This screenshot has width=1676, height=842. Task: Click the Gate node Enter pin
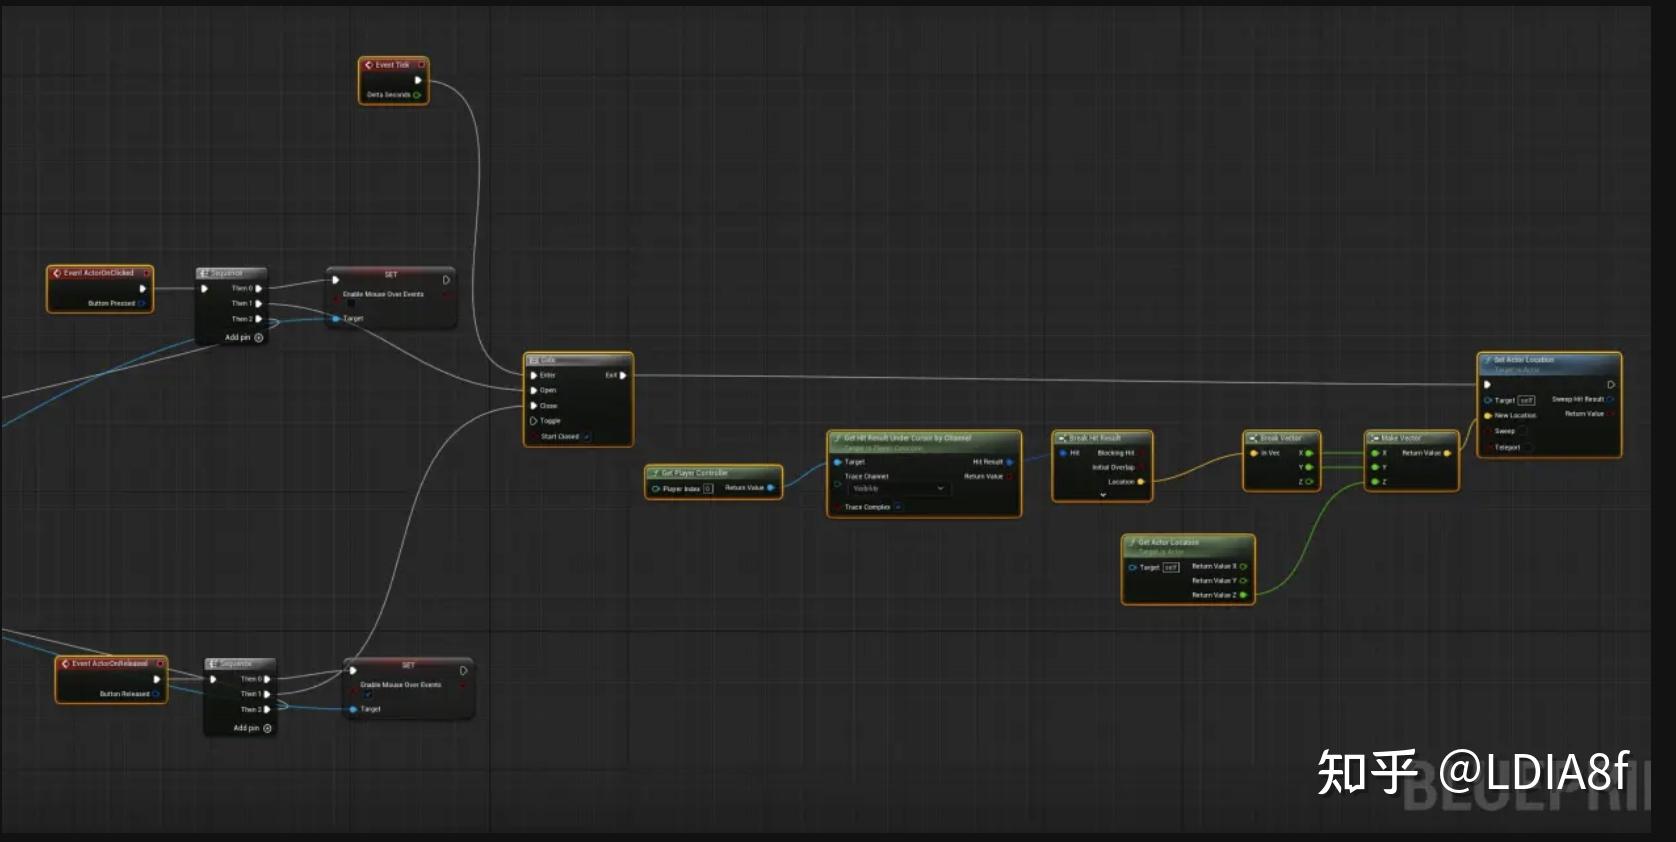(534, 375)
